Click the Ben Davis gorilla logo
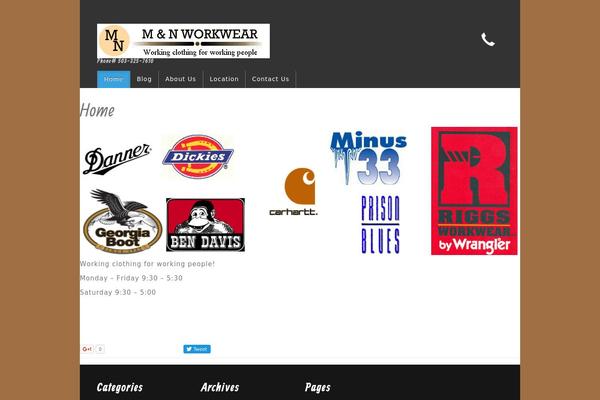Viewport: 600px width, 400px height. pyautogui.click(x=205, y=225)
